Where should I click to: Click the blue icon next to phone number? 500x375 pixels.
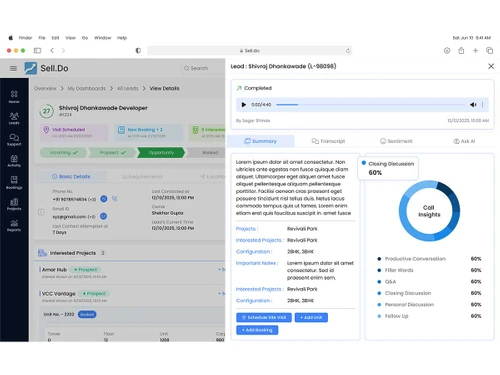(104, 199)
